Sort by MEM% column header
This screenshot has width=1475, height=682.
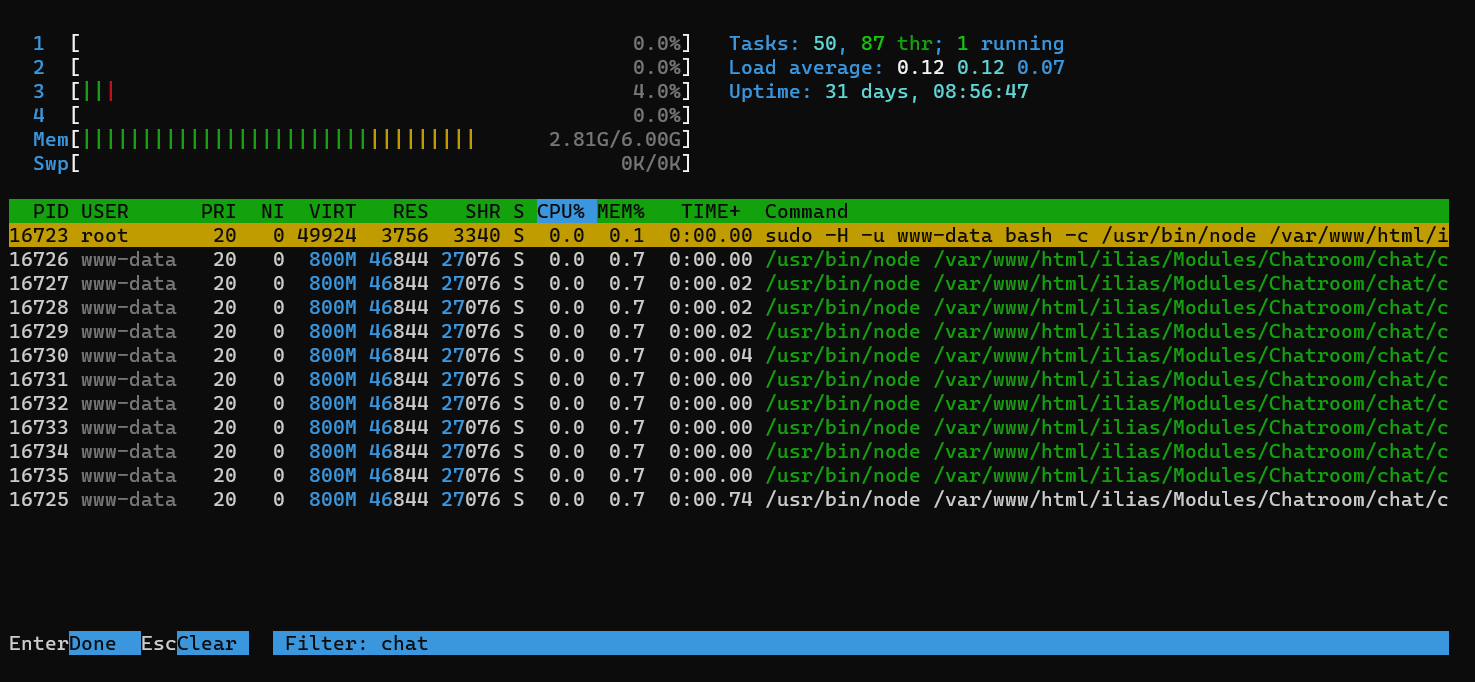621,211
